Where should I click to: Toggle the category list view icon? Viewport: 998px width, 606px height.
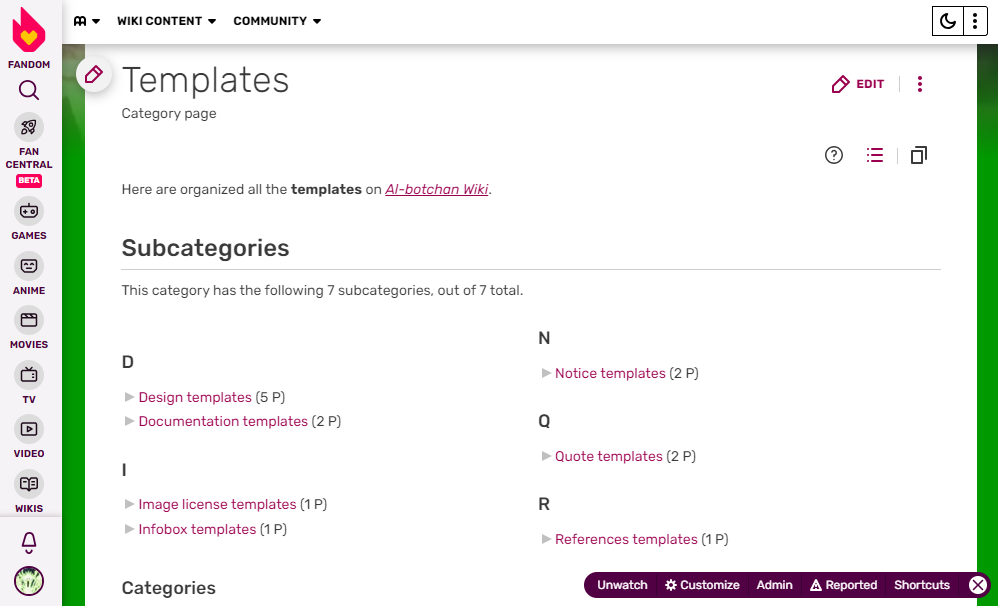(x=875, y=155)
